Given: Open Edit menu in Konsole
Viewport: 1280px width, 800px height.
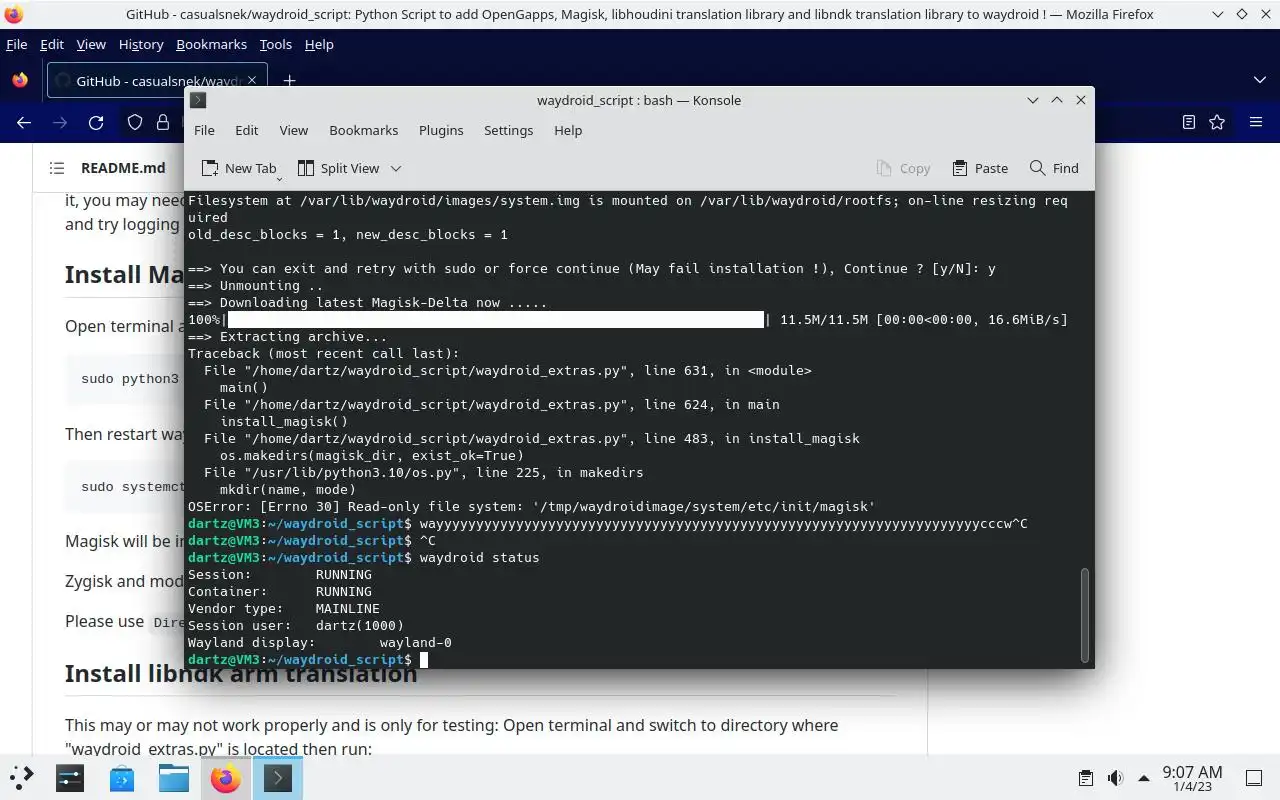Looking at the screenshot, I should pyautogui.click(x=246, y=130).
